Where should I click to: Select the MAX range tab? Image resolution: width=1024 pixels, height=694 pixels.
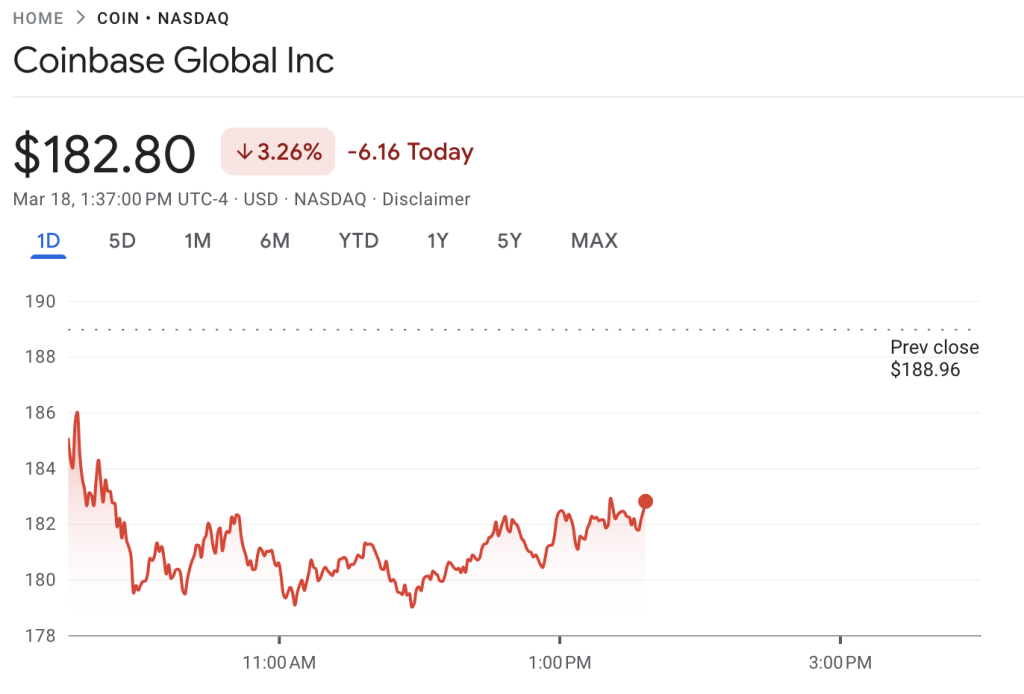point(594,241)
